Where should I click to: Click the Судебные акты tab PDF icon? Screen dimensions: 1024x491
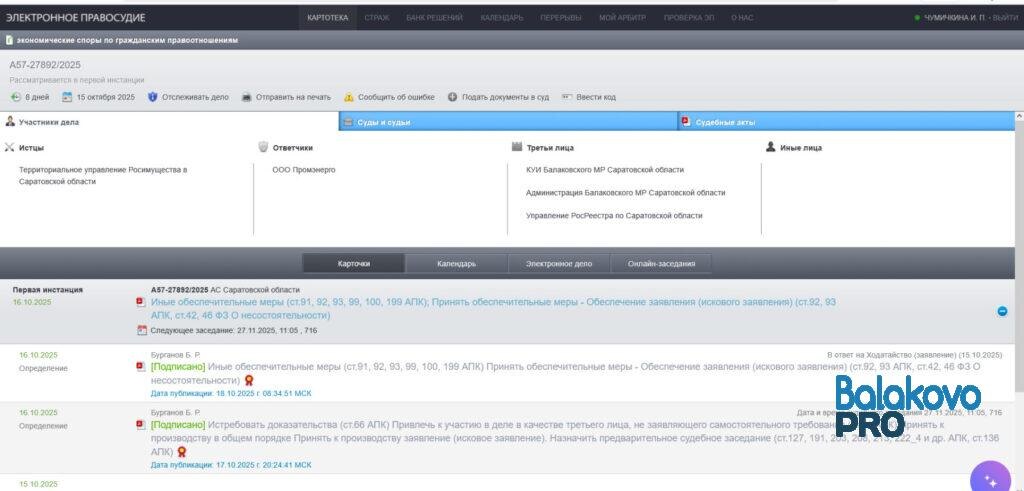(686, 121)
